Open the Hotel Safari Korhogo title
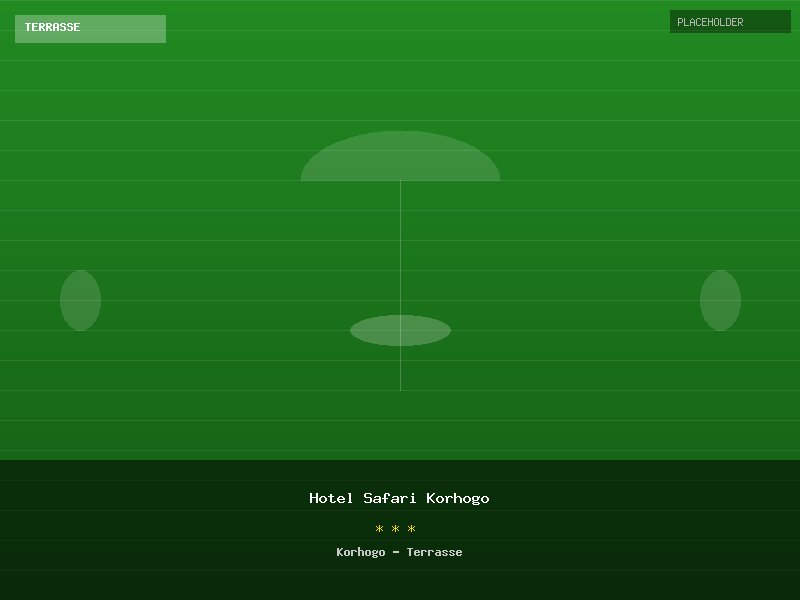800x600 pixels. [x=399, y=498]
